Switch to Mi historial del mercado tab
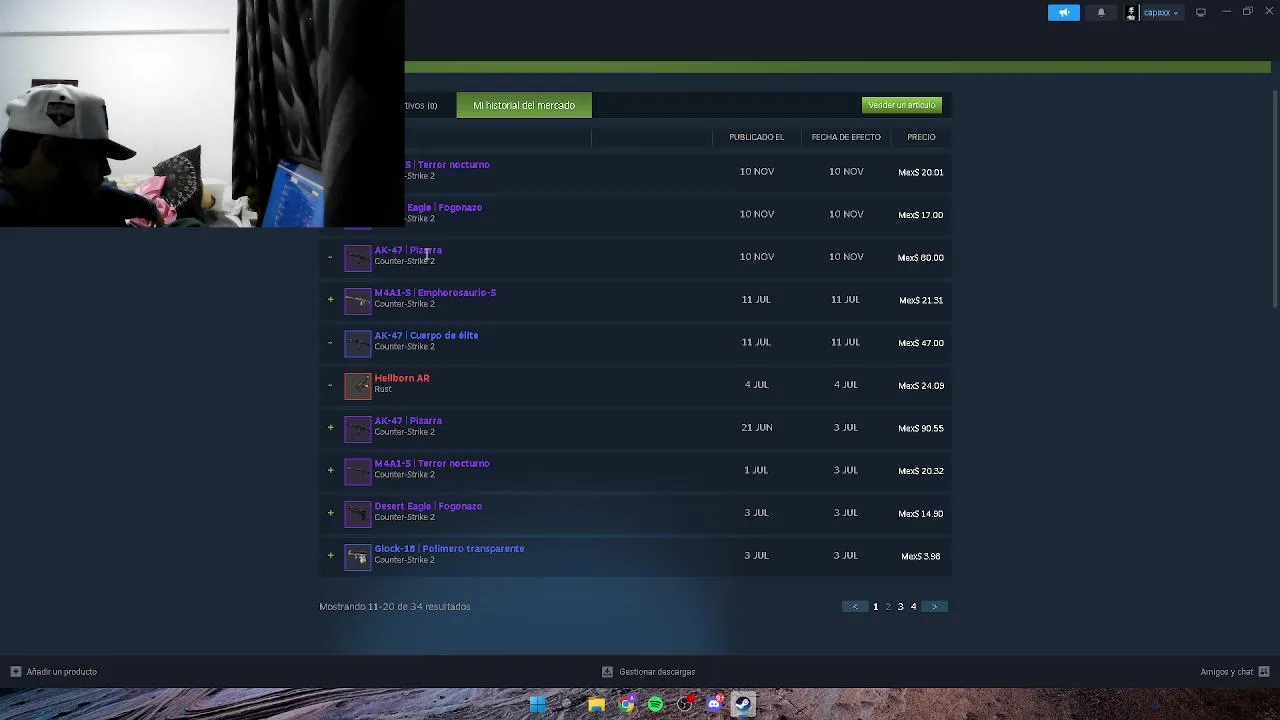This screenshot has height=720, width=1280. pyautogui.click(x=524, y=105)
